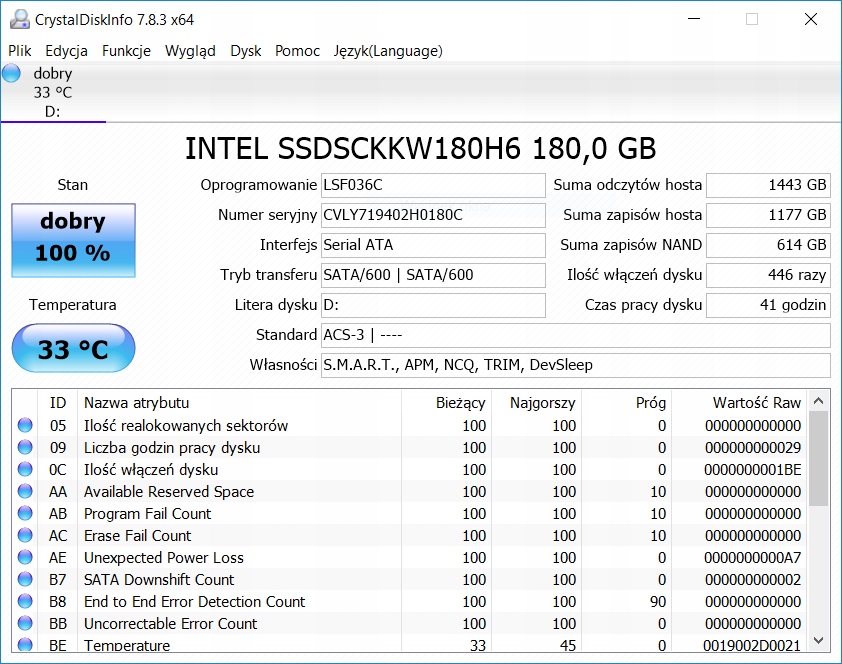
Task: Click the Litera dysku field D:
Action: coord(433,305)
